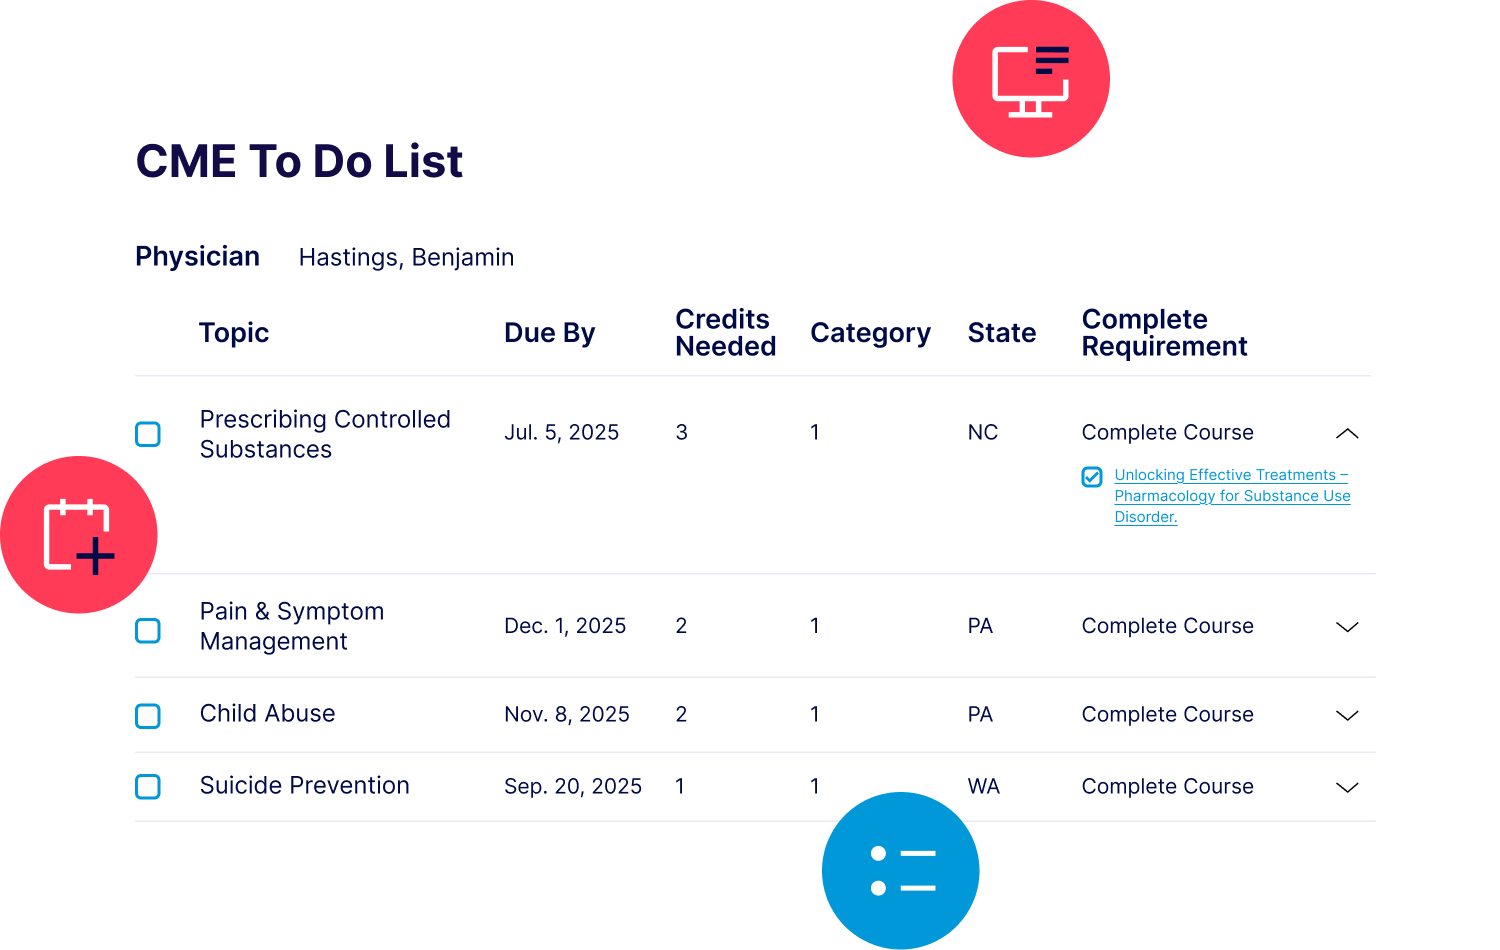Click the Topic column header

click(234, 333)
